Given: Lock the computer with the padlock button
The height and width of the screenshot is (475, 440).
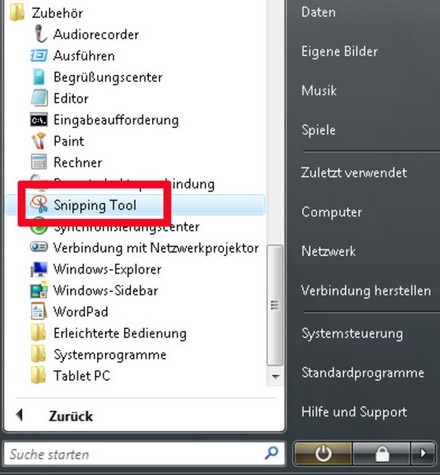Looking at the screenshot, I should tap(382, 454).
